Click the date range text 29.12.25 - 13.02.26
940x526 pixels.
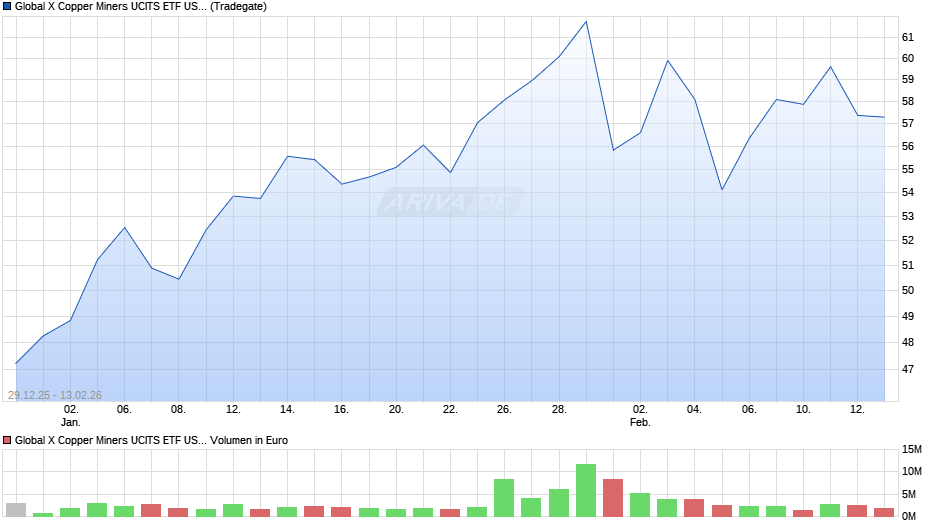(x=55, y=395)
